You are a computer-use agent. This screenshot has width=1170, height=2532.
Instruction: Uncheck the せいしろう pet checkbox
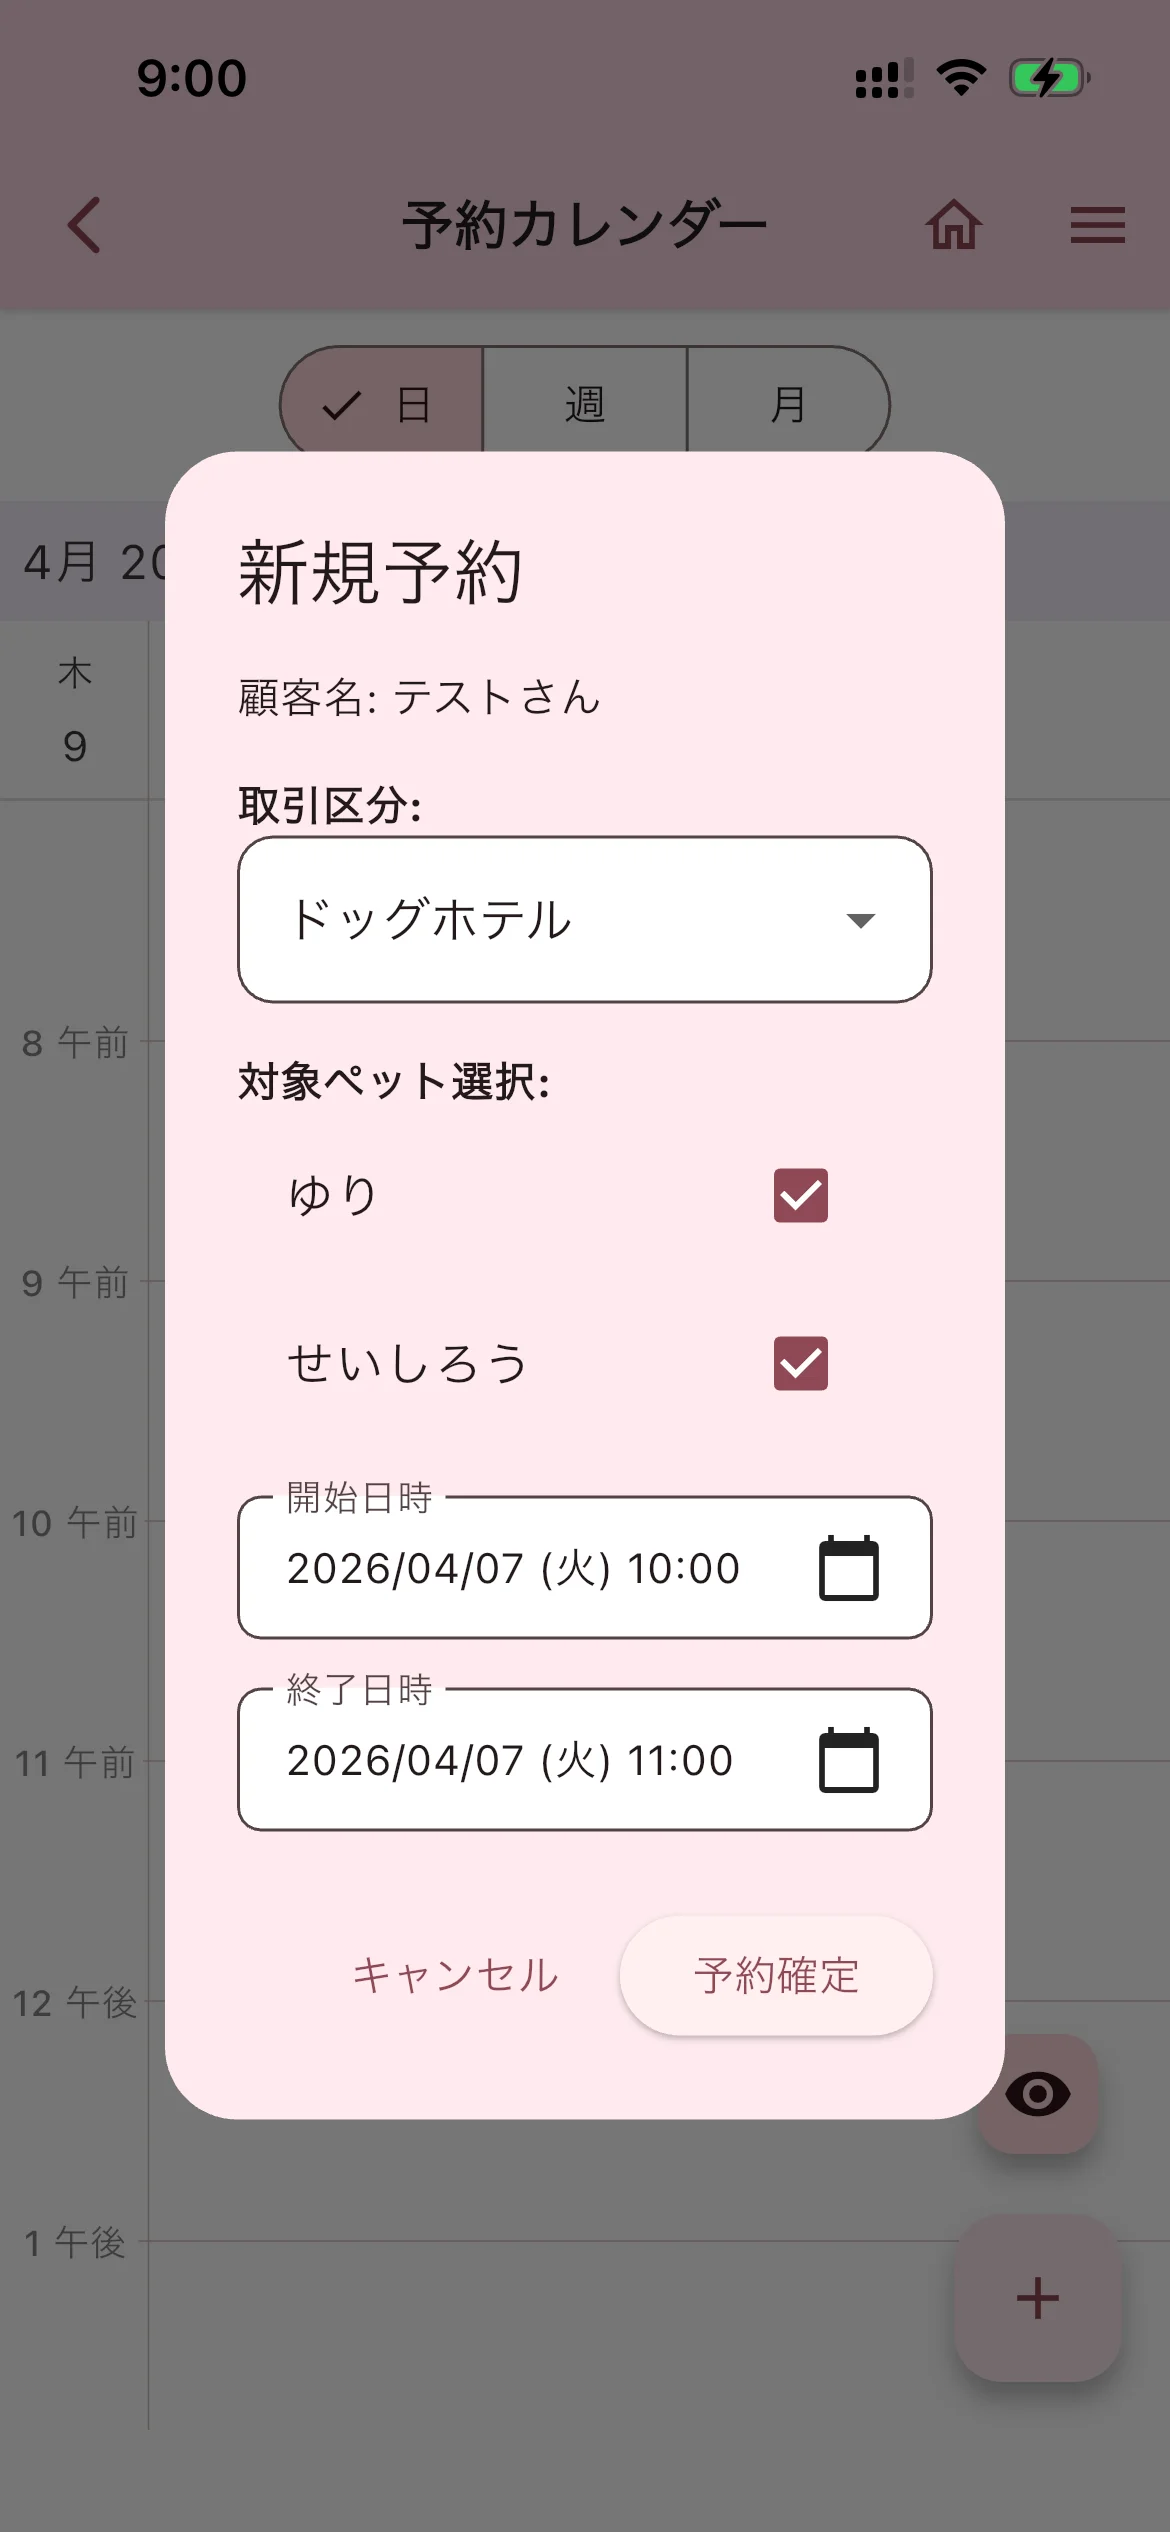coord(800,1363)
